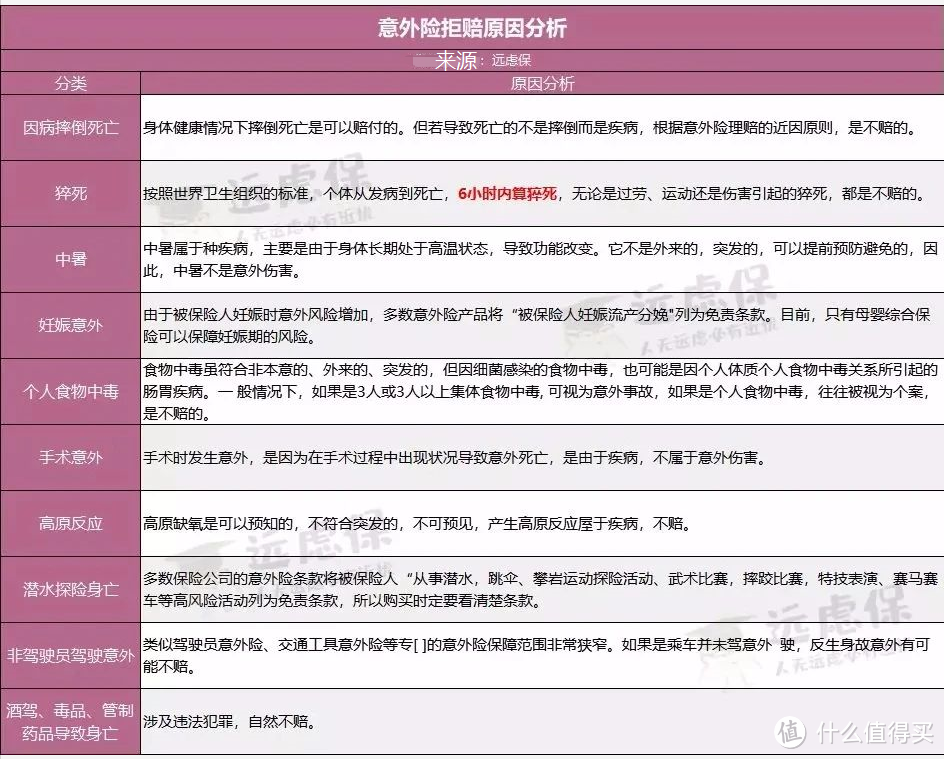This screenshot has height=759, width=944.
Task: Click the explanation starting '多数保险公司的意外险条款'
Action: (540, 589)
